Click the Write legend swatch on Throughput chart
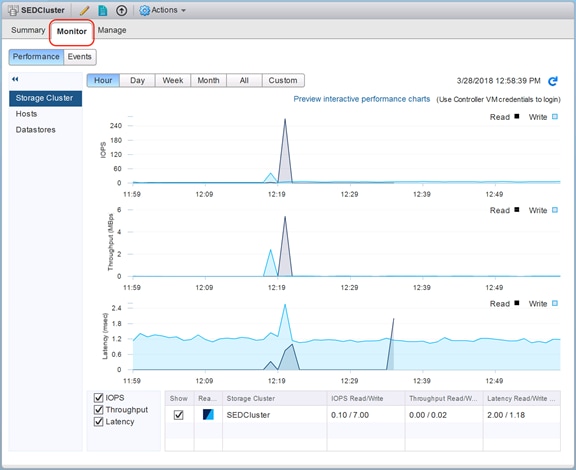Viewport: 576px width, 470px height. click(555, 210)
